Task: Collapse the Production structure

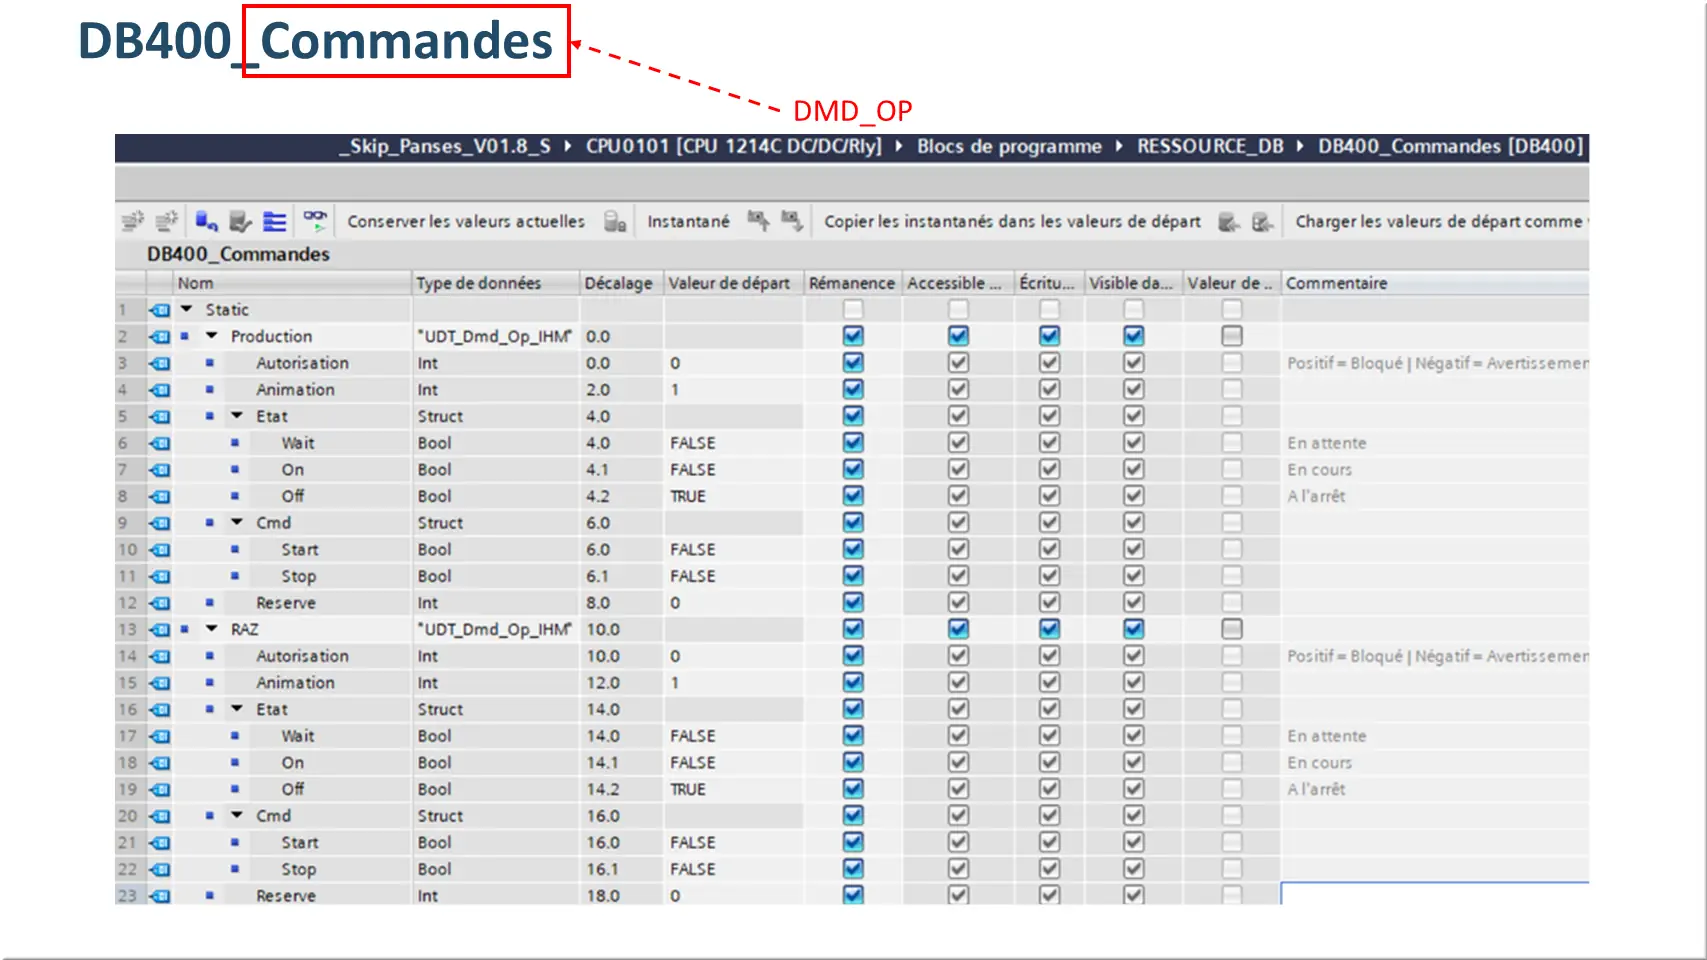Action: (x=211, y=336)
